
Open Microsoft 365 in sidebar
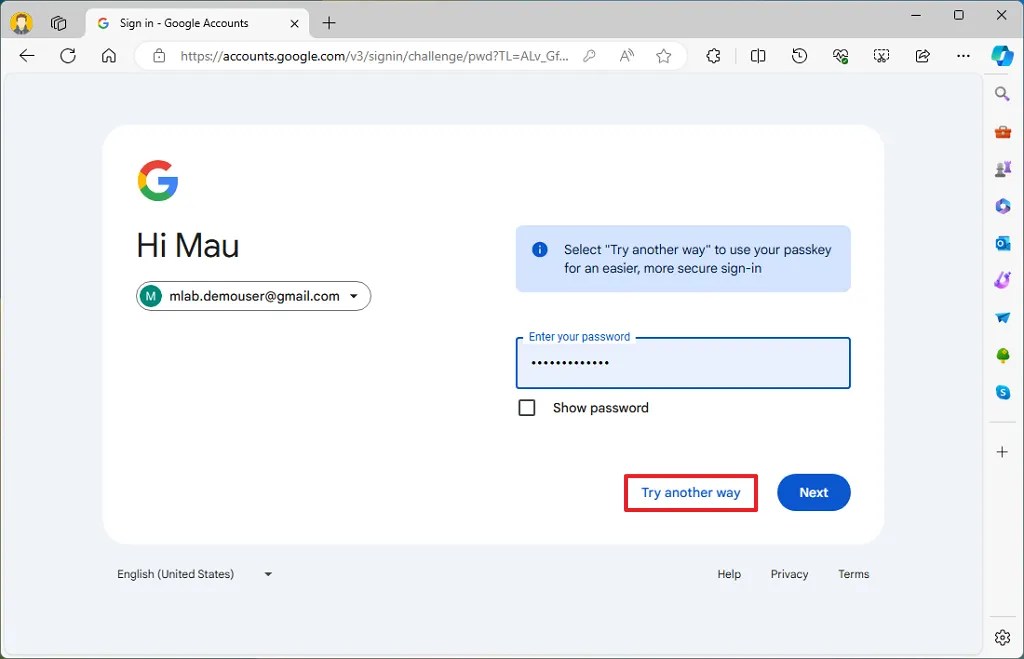coord(1003,206)
